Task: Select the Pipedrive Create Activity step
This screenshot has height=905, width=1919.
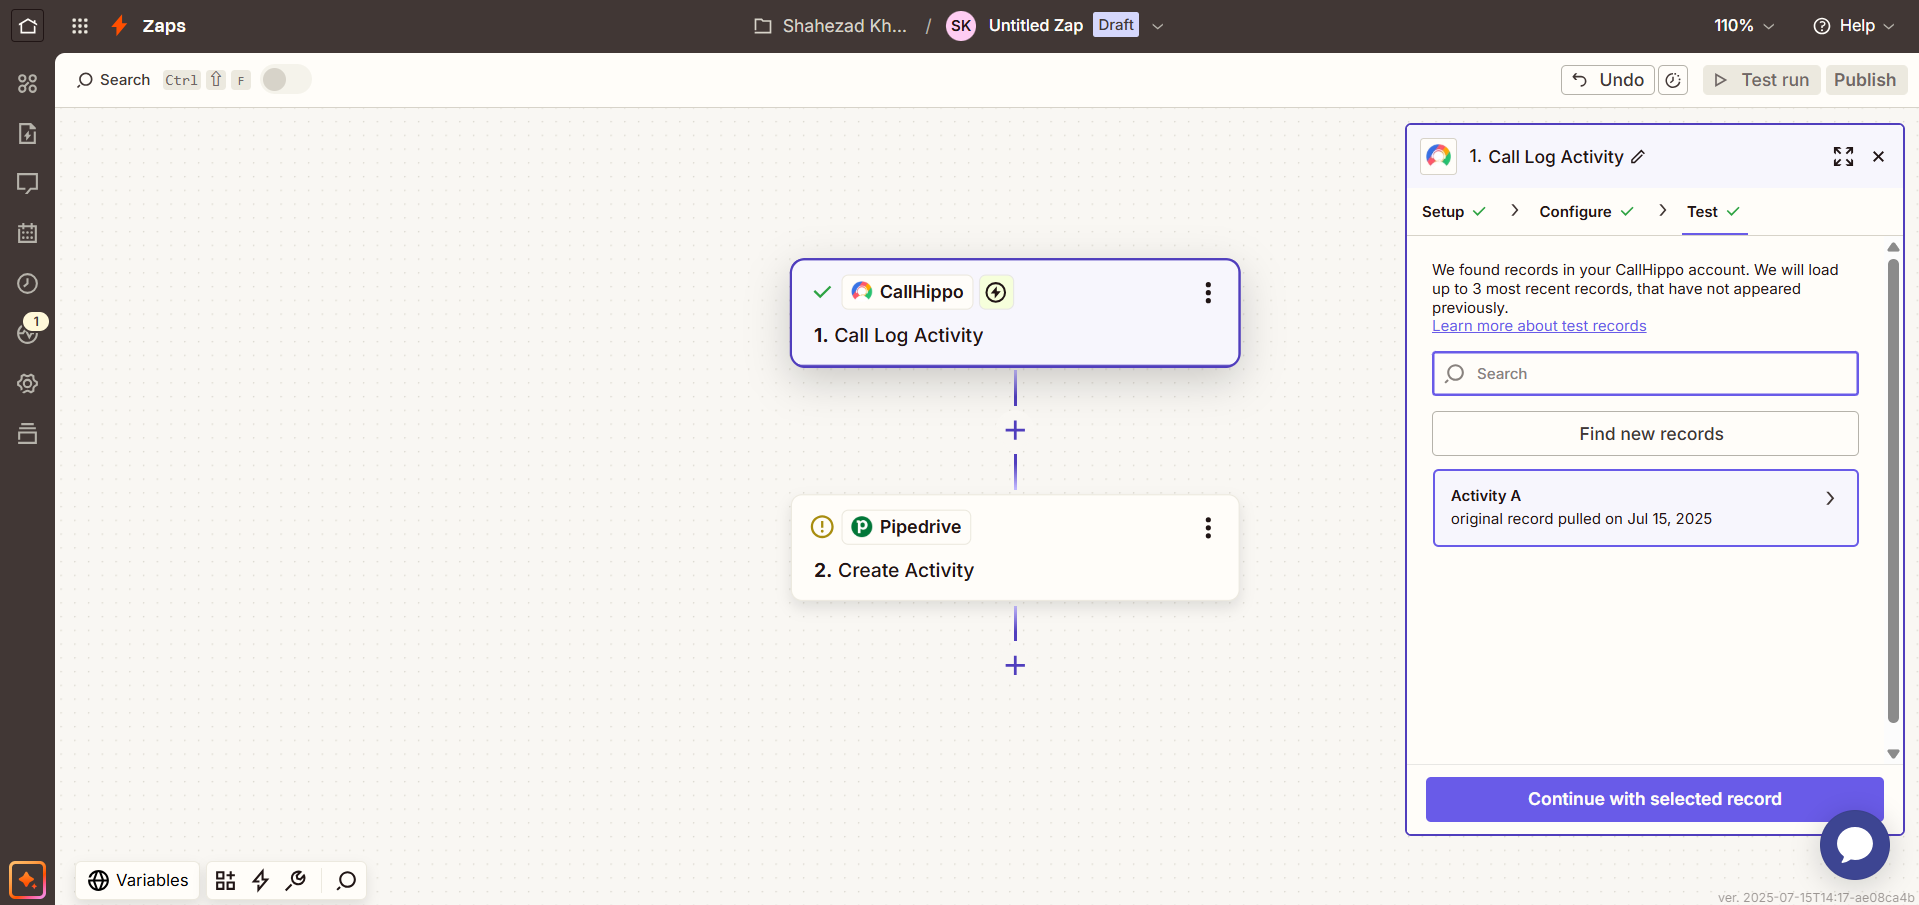Action: (x=1015, y=548)
